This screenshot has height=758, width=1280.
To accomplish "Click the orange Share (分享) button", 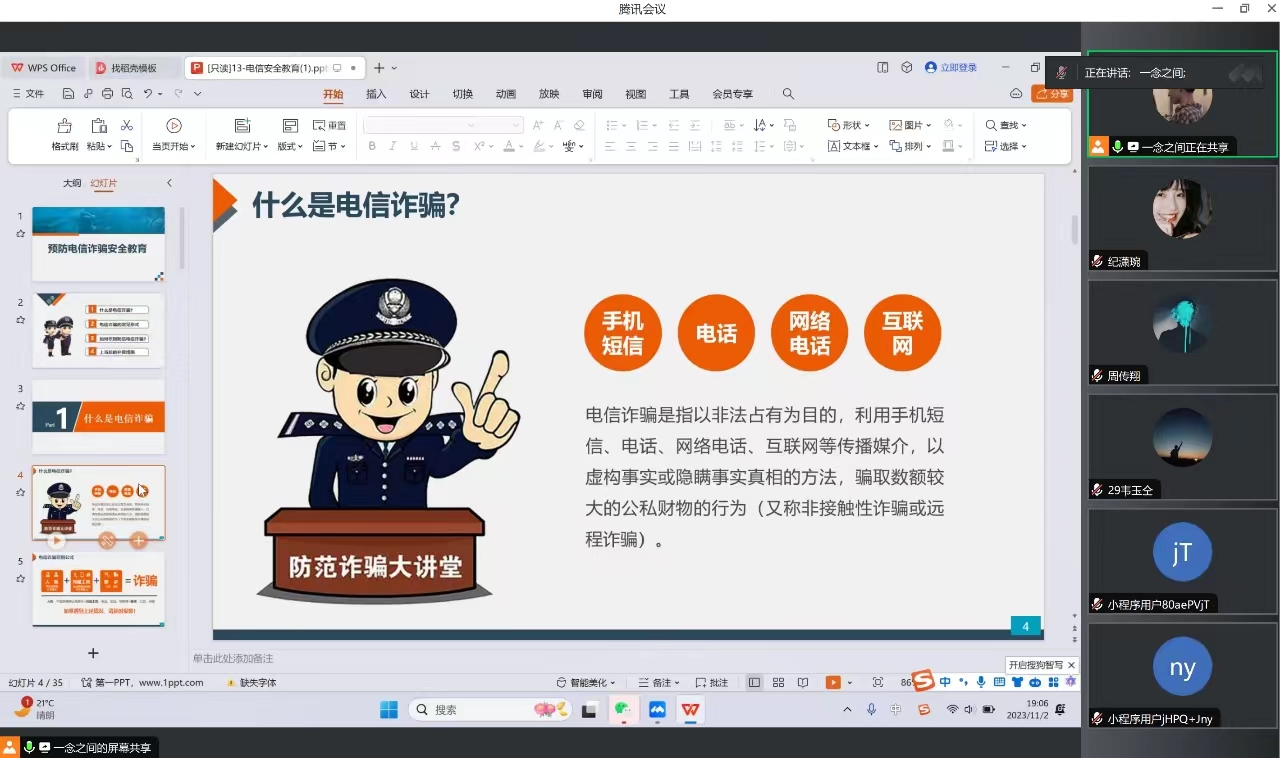I will [1052, 94].
